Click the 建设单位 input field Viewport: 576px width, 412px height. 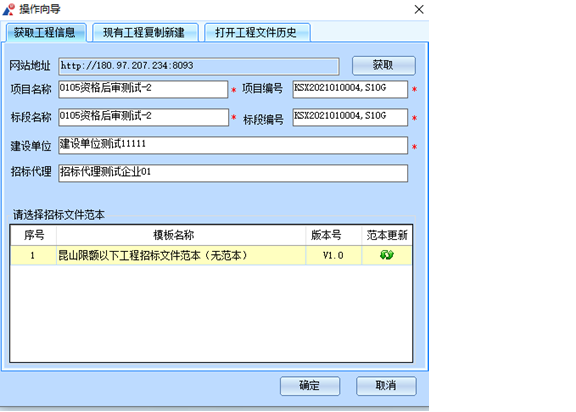click(233, 145)
